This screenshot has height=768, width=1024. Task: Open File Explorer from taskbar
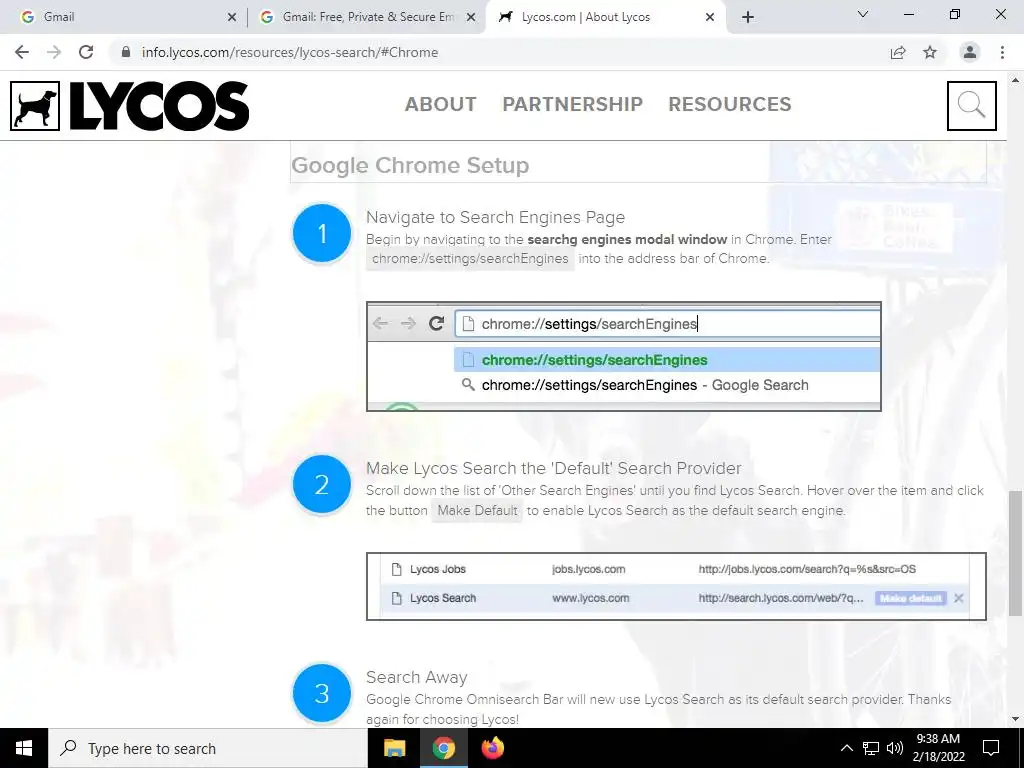tap(394, 748)
